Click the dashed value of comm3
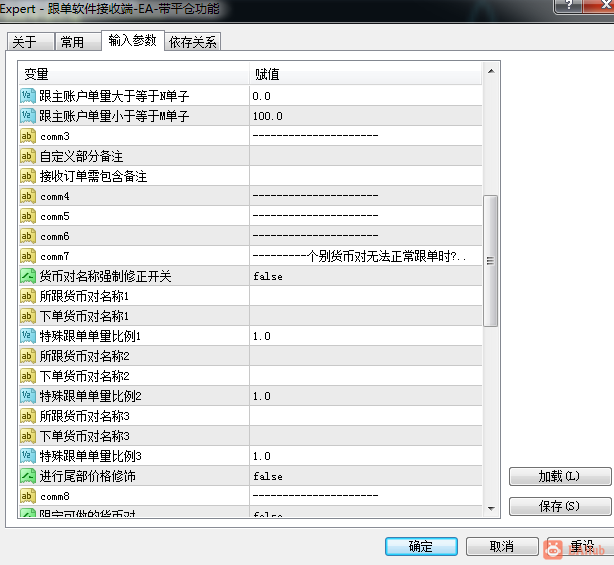This screenshot has width=614, height=565. tap(315, 136)
